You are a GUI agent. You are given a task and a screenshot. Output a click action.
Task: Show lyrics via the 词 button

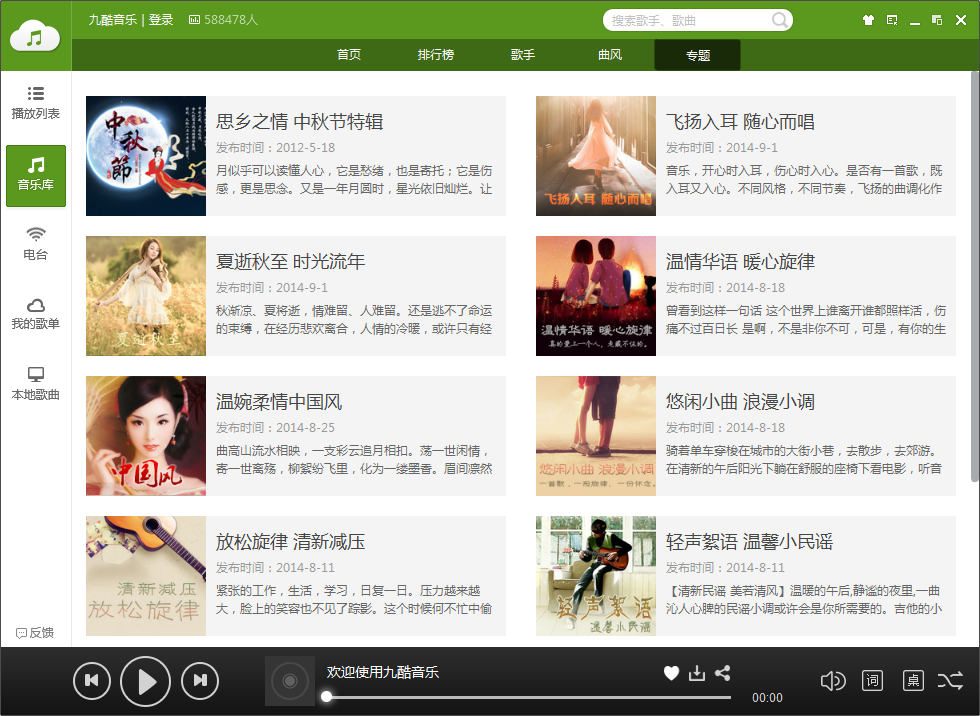(872, 680)
